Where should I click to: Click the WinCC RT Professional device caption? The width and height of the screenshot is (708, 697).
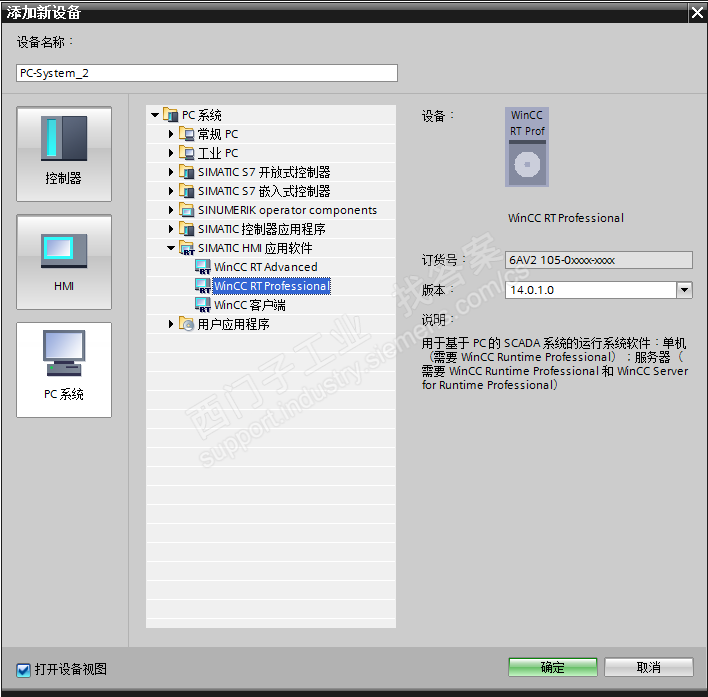tap(565, 218)
